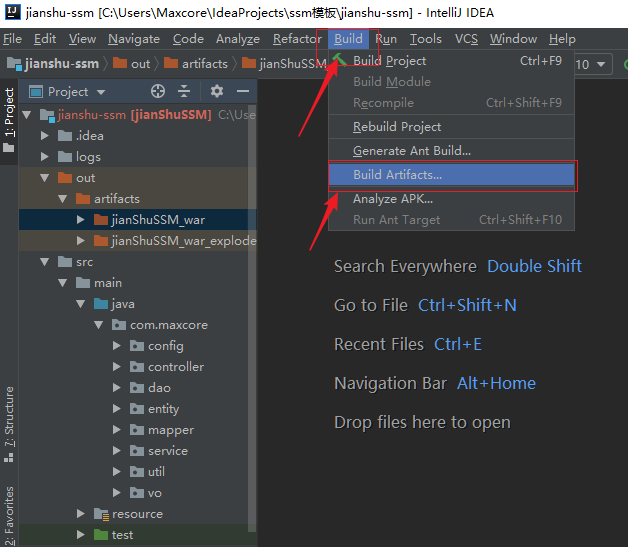The width and height of the screenshot is (628, 547).
Task: Expand the logs folder node
Action: [x=44, y=157]
